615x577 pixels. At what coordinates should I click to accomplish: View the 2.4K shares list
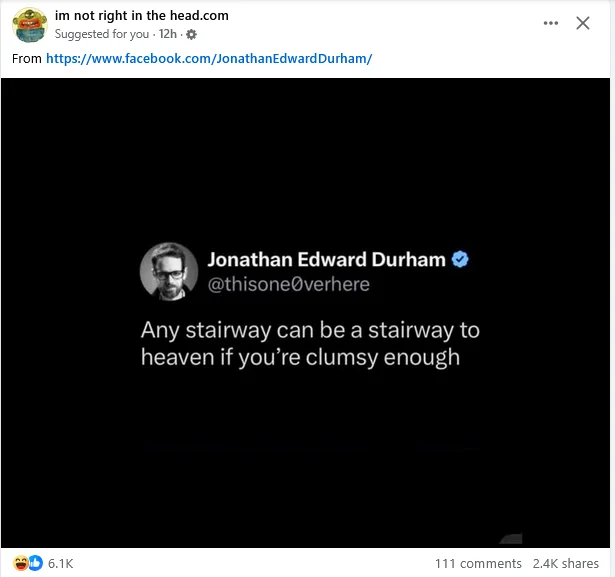[x=566, y=564]
